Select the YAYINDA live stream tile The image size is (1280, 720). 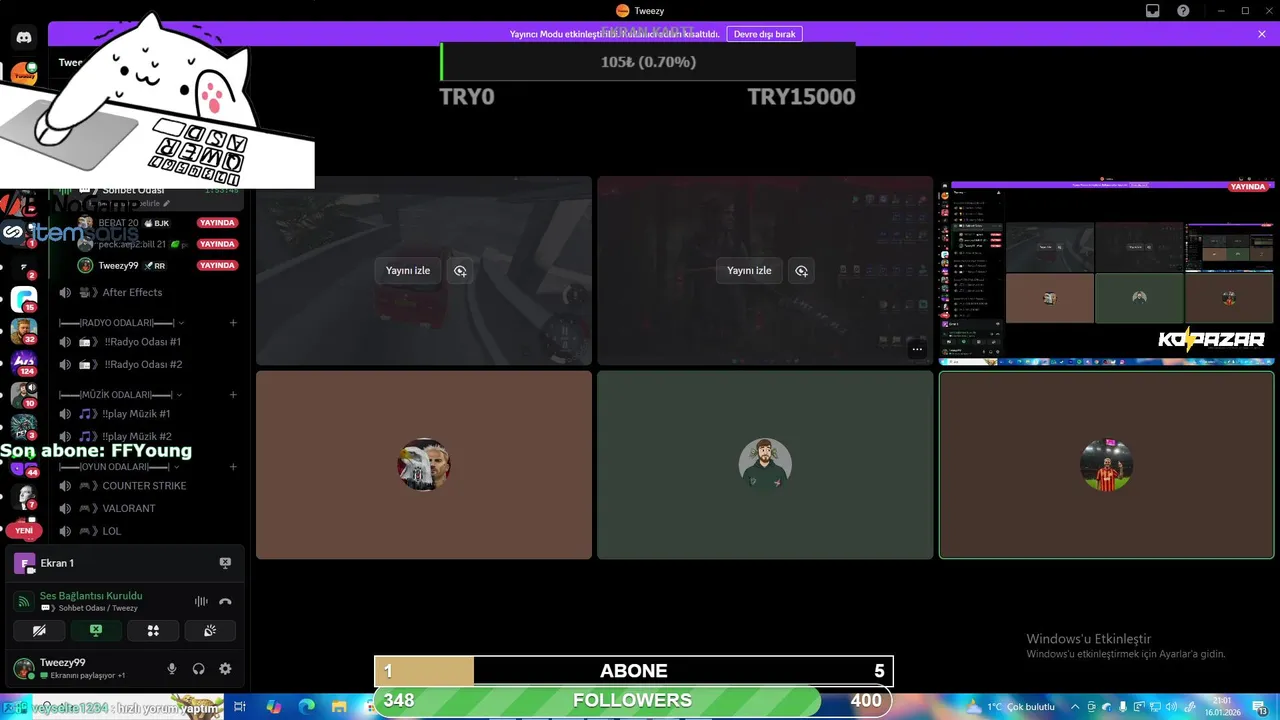1106,272
